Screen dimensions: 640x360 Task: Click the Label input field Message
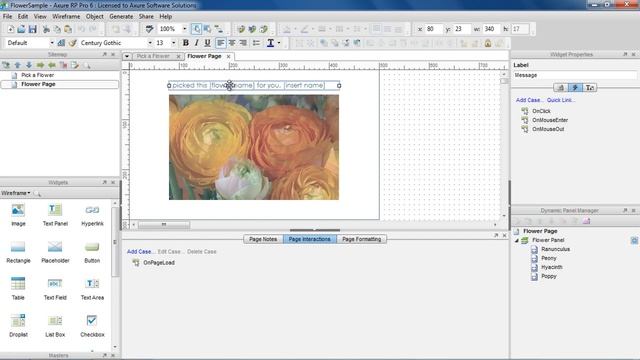click(574, 75)
